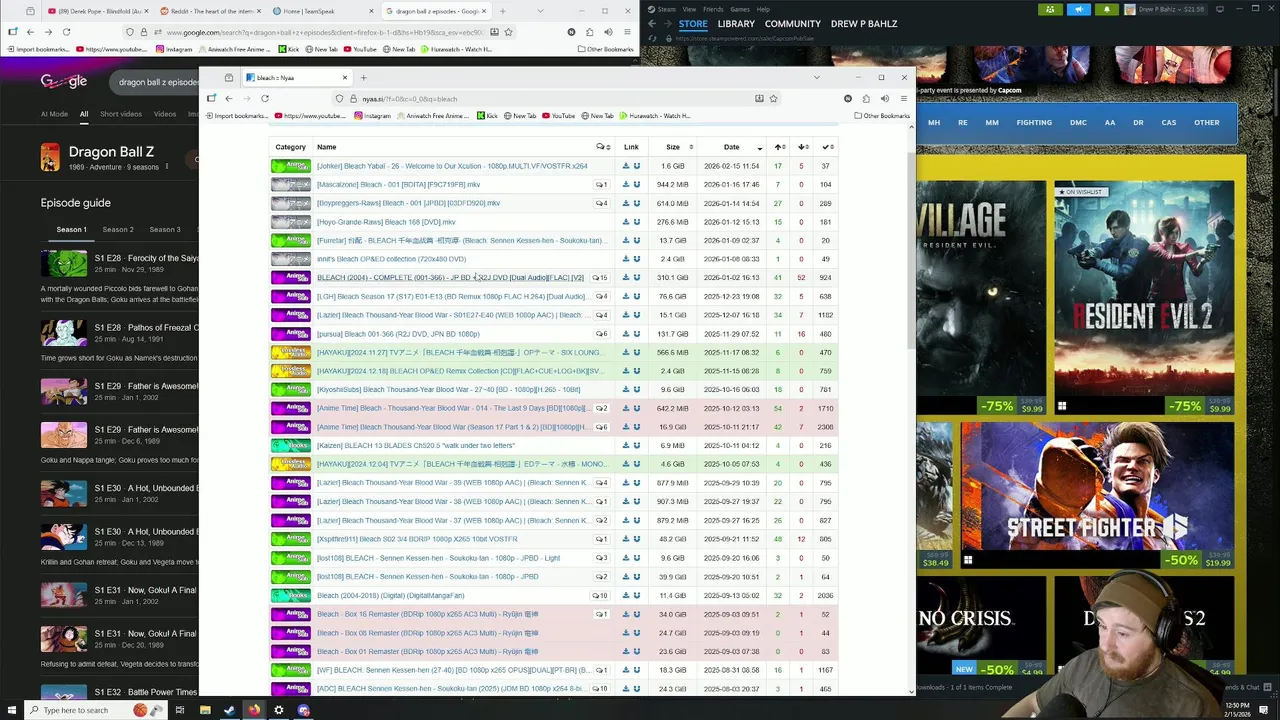Image resolution: width=1280 pixels, height=720 pixels.
Task: Open Instagram bookmark in Nyaa bookmarks bar
Action: pos(372,116)
